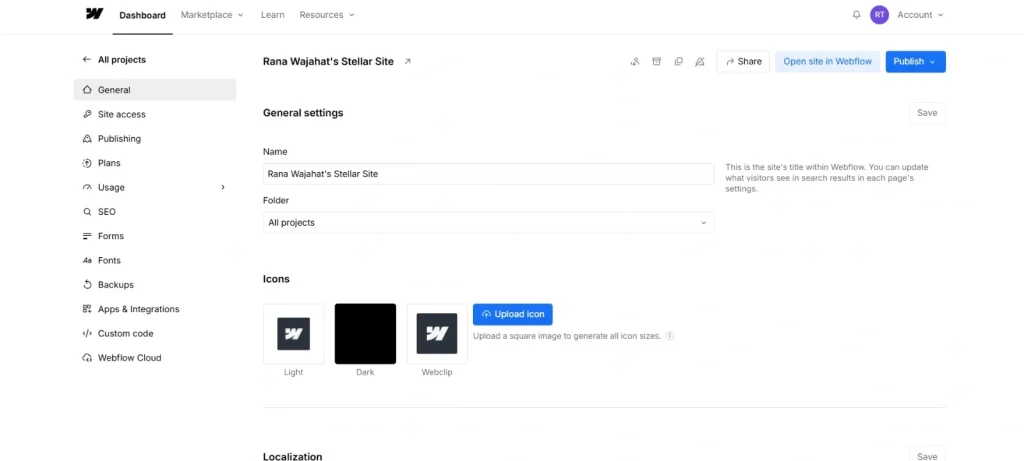The image size is (1024, 461).
Task: Click the Aa icon for Fonts
Action: 87,261
